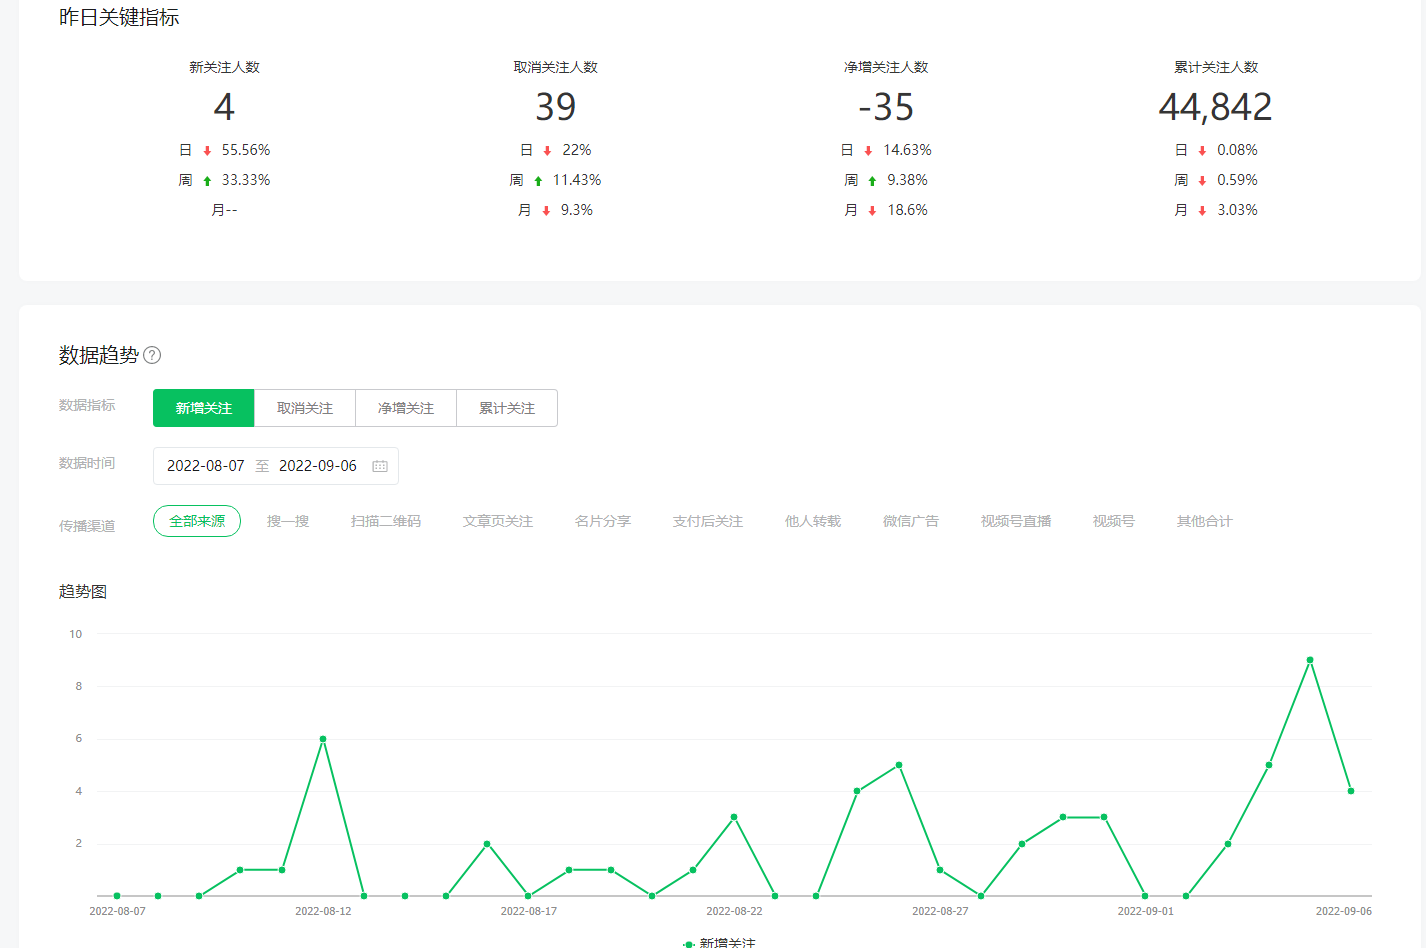The height and width of the screenshot is (948, 1426).
Task: Filter by 文章页关注 channel
Action: pyautogui.click(x=498, y=521)
